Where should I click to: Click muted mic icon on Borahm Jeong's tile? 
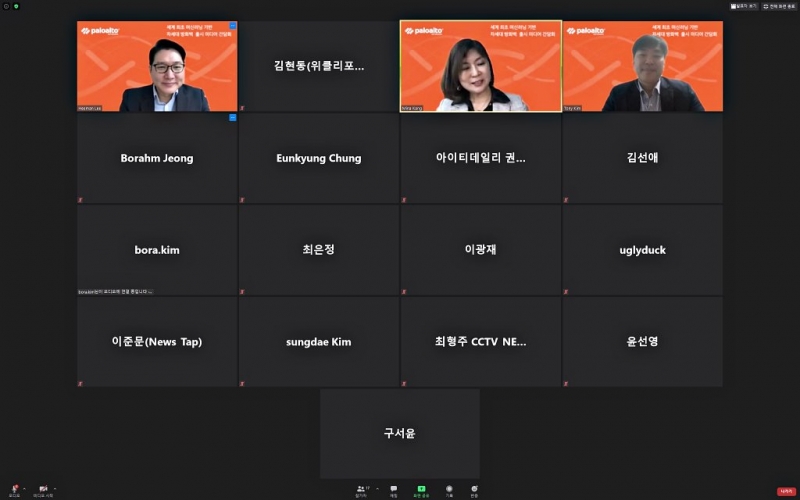(81, 200)
